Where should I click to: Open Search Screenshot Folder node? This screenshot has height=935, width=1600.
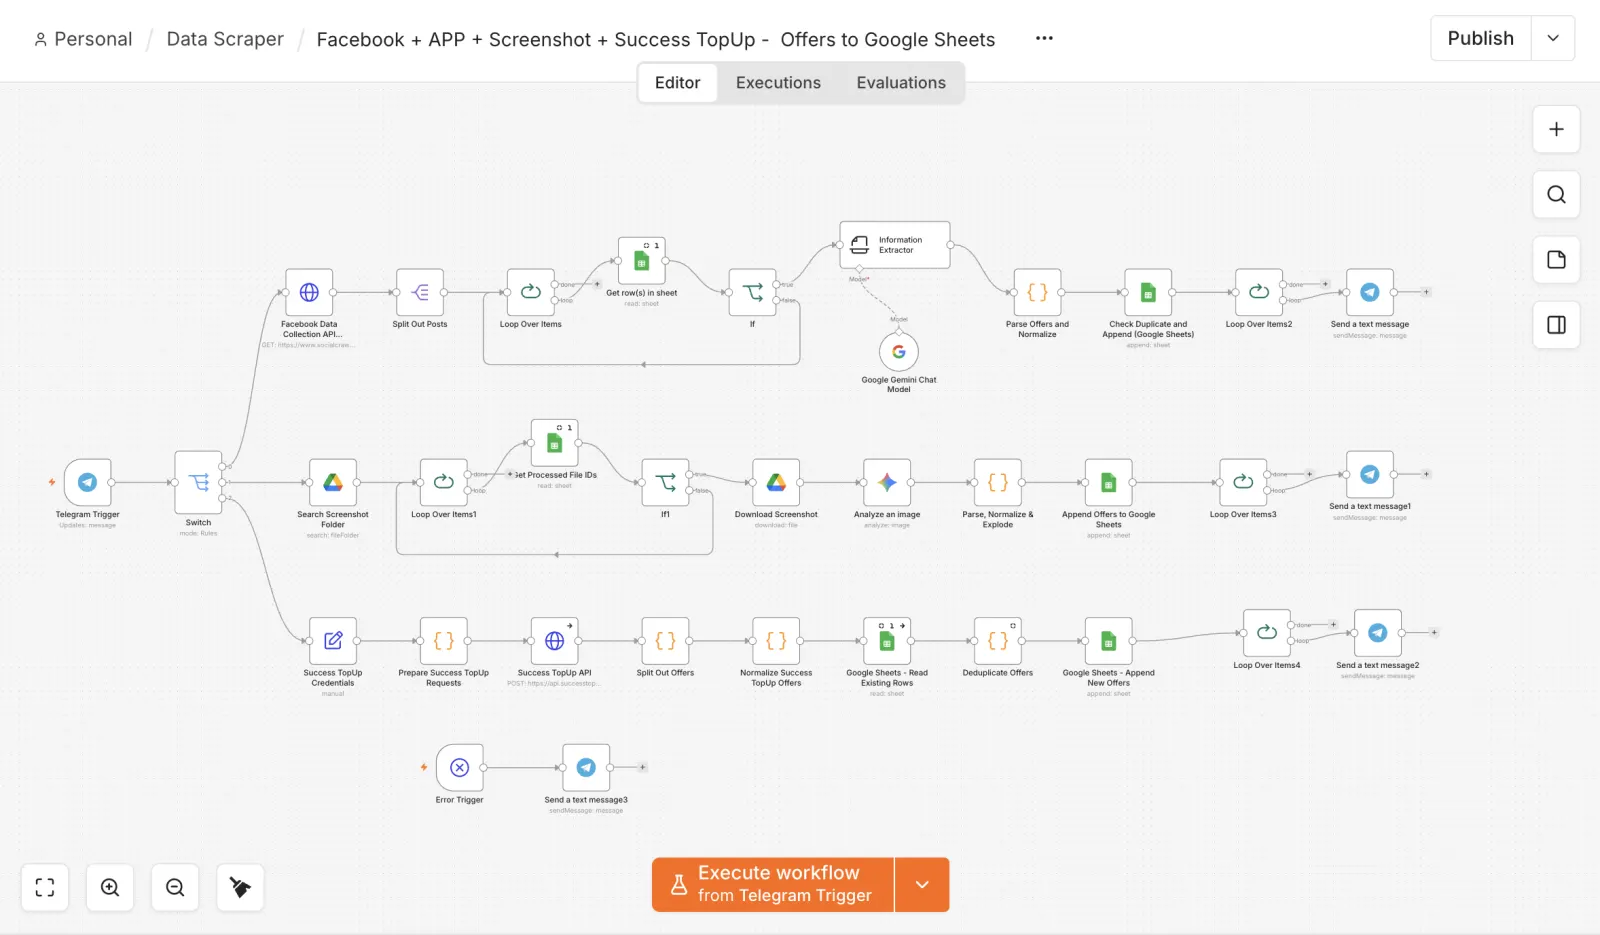tap(333, 483)
